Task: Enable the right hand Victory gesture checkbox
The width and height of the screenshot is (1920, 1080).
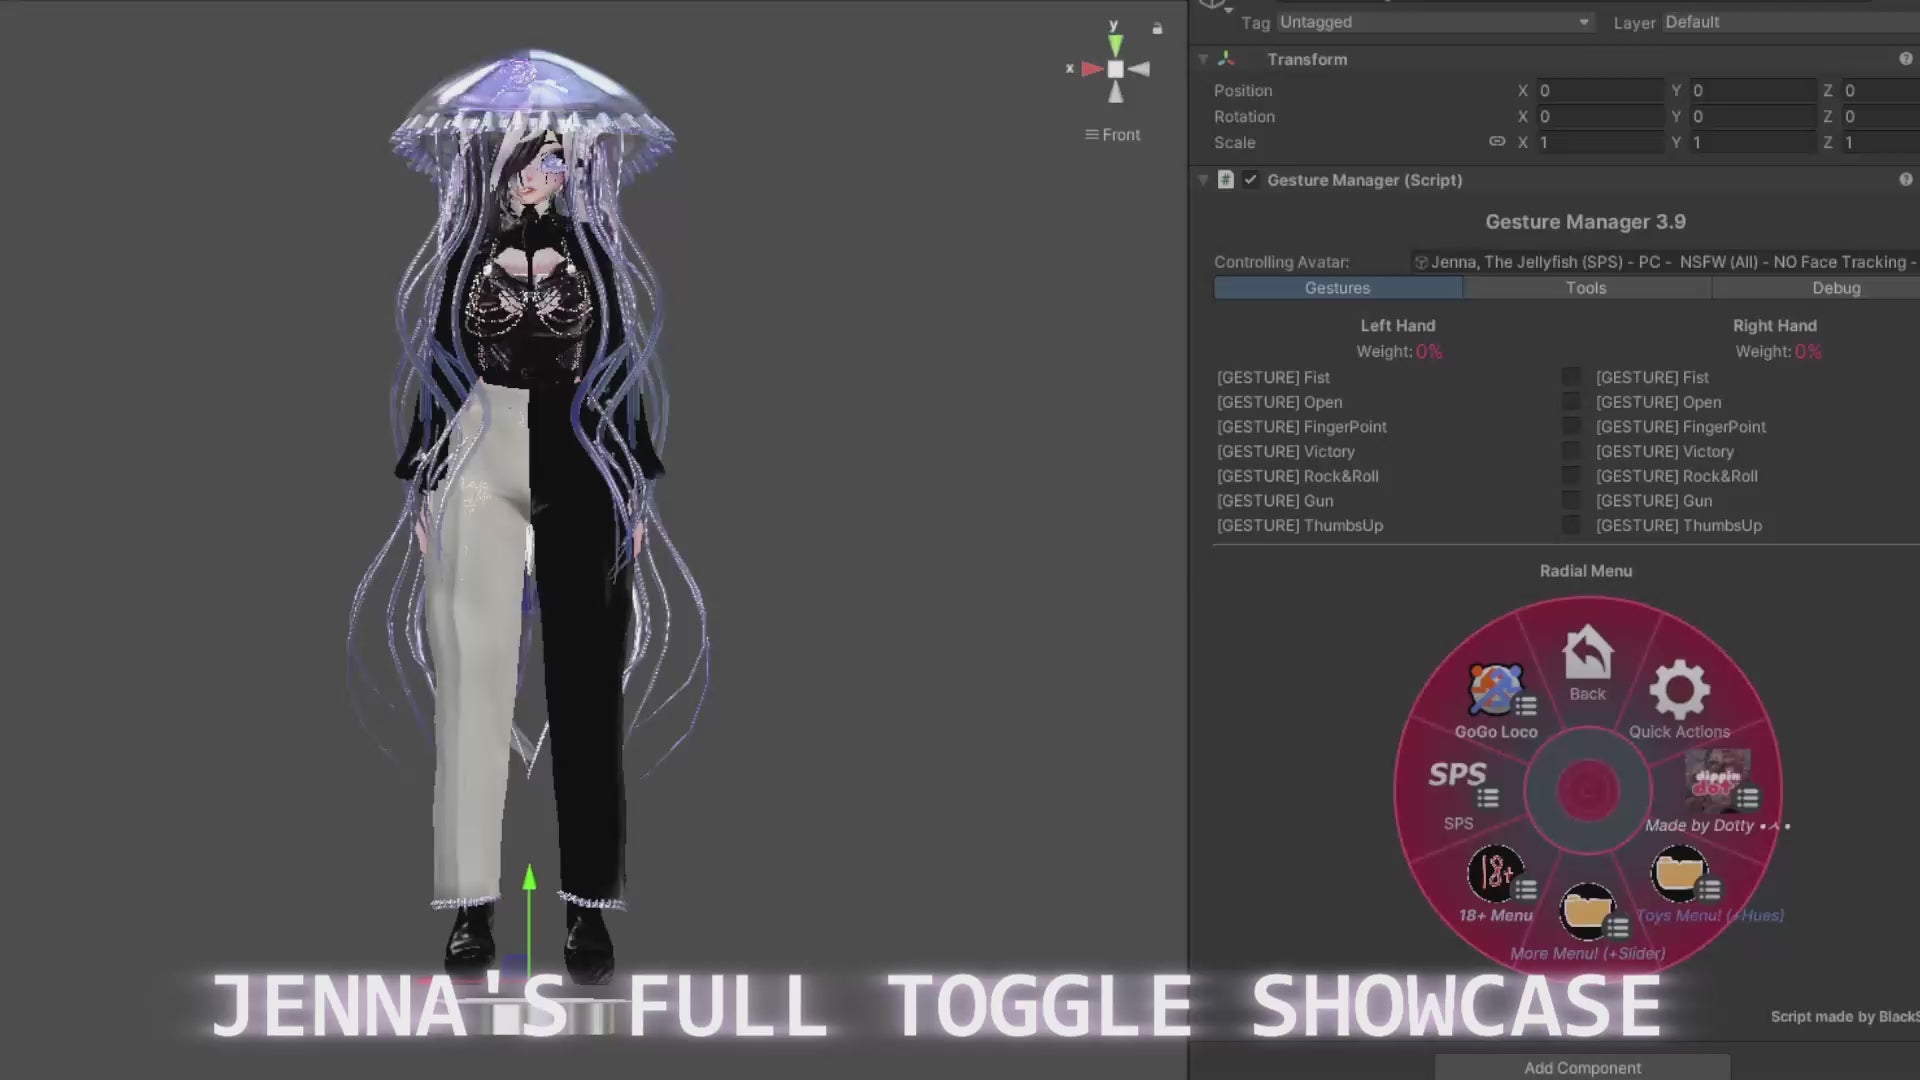Action: coord(1571,451)
